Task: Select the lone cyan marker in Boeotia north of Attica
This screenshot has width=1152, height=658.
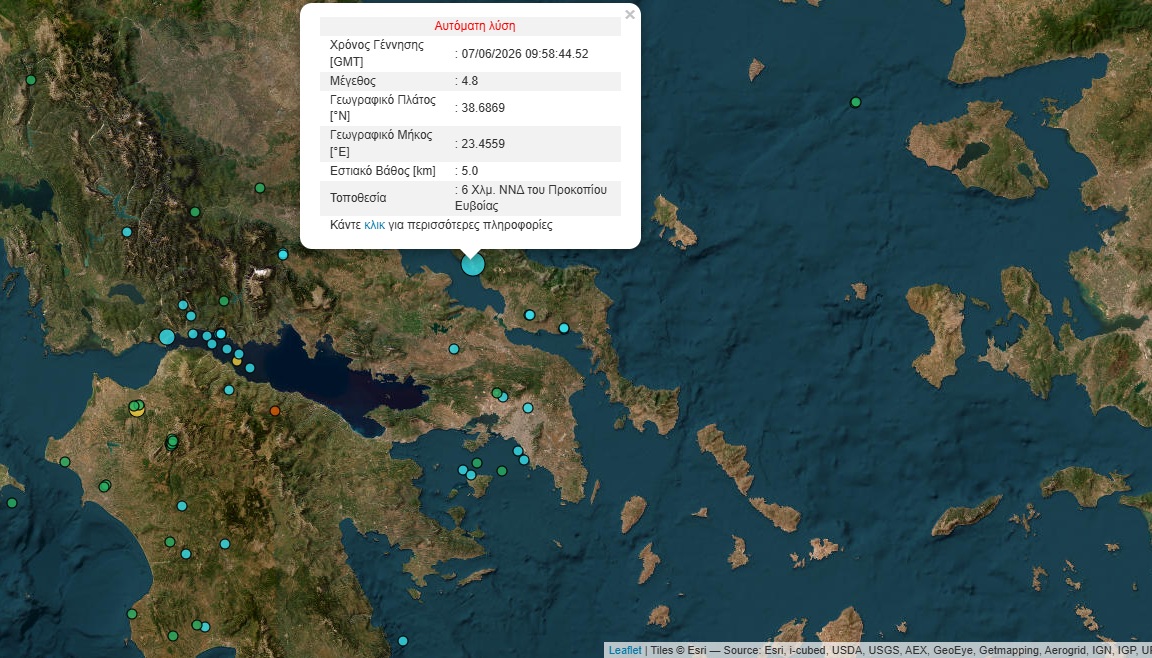Action: click(x=454, y=349)
